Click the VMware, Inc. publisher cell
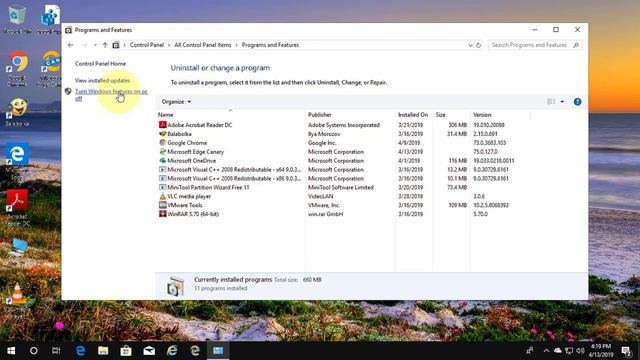 pyautogui.click(x=324, y=205)
